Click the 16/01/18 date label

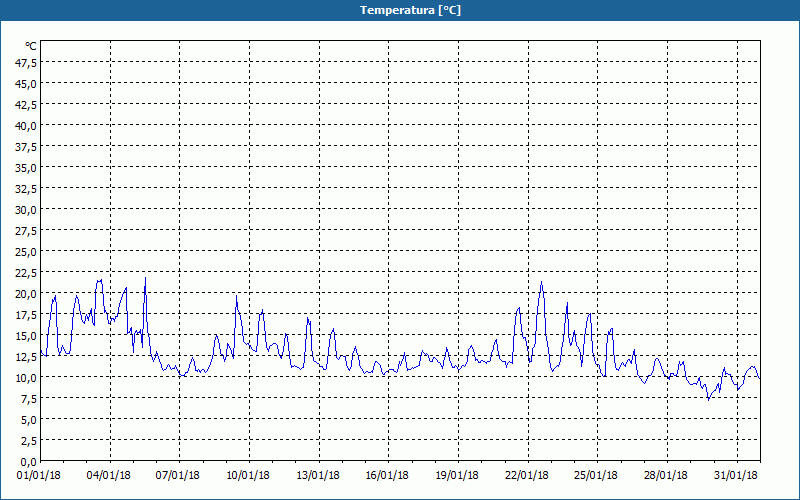click(387, 476)
